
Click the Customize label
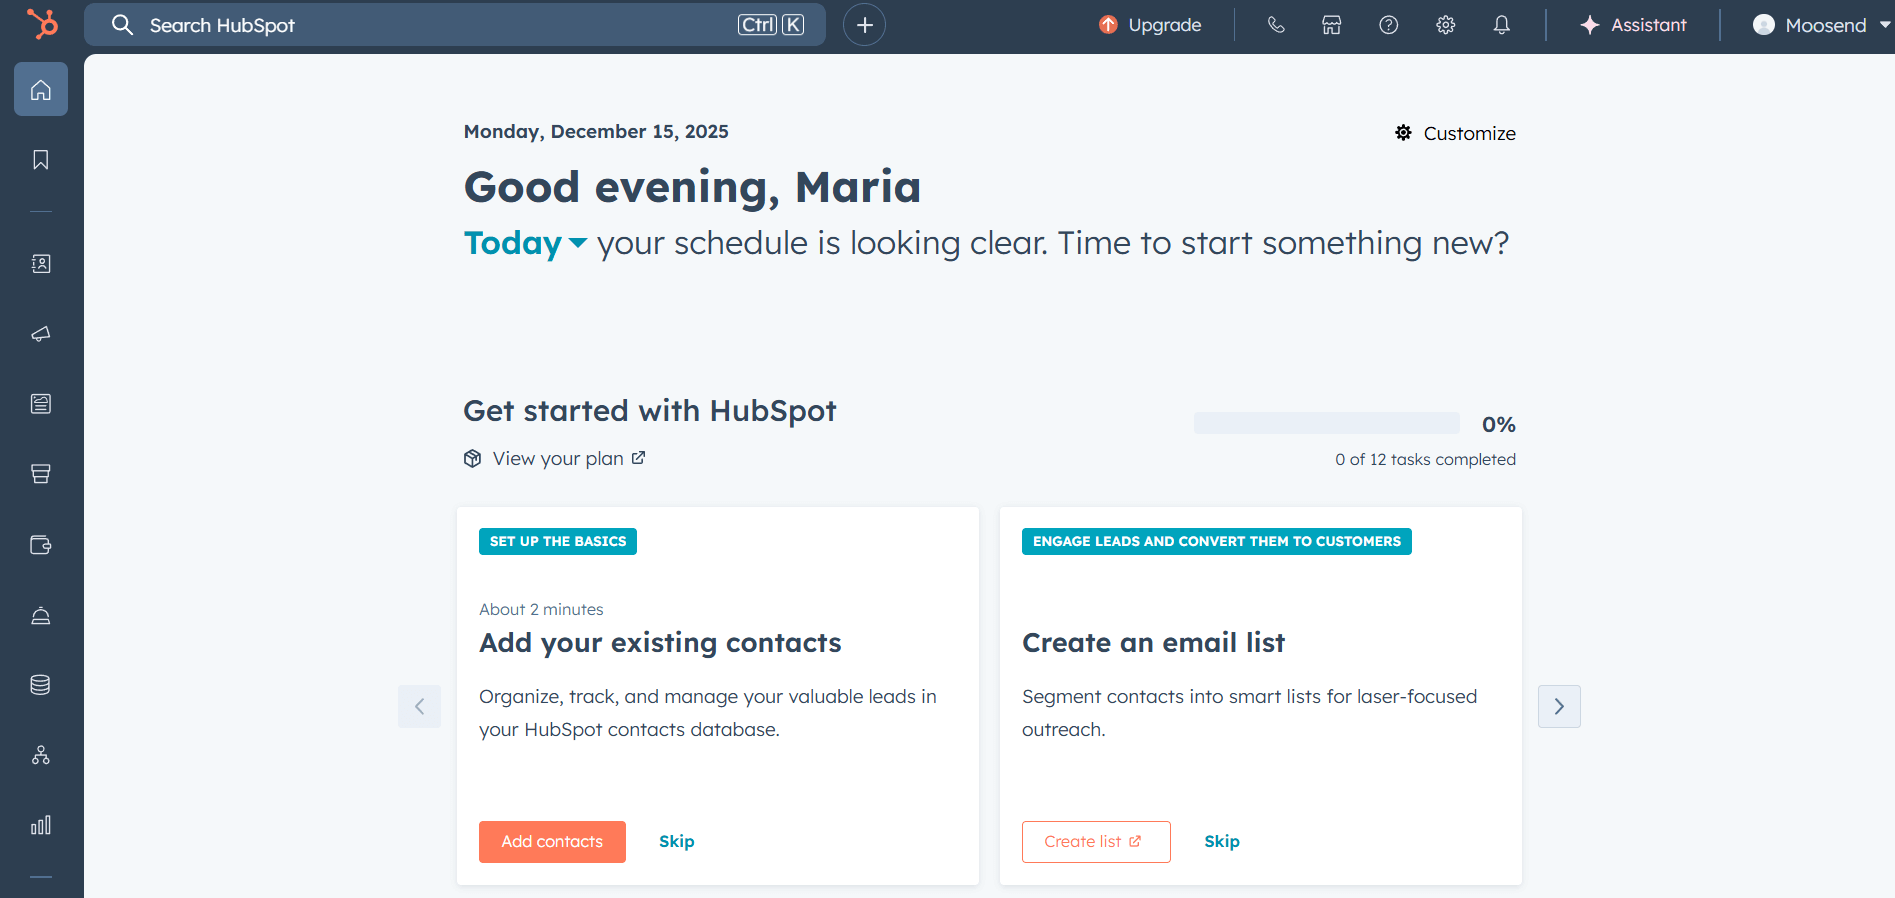(1470, 133)
